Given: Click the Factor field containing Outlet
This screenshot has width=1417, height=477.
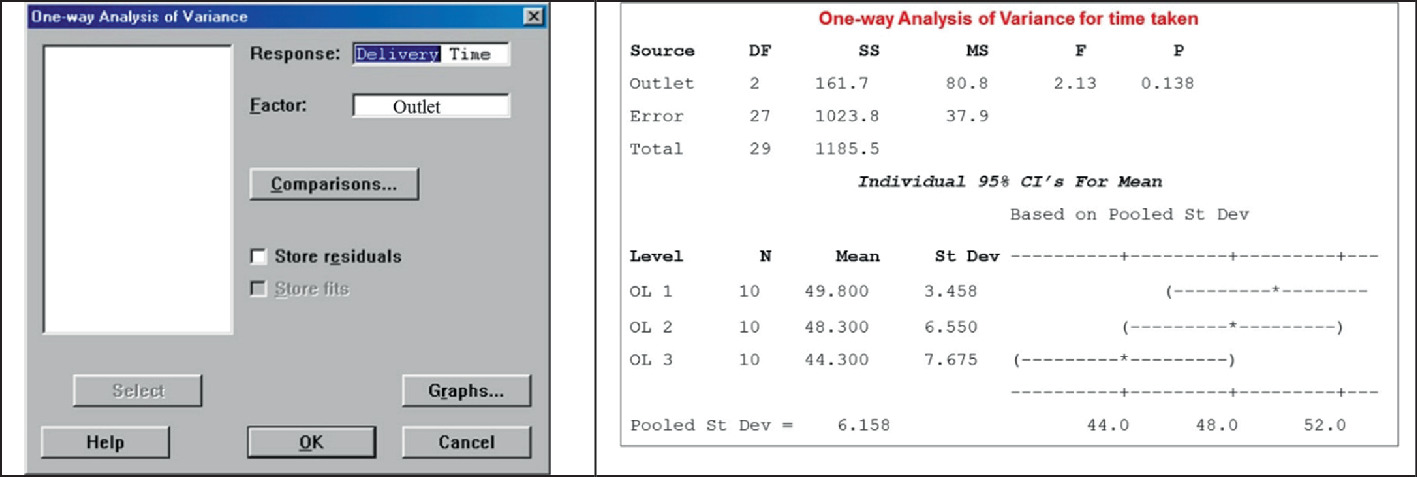Looking at the screenshot, I should 431,106.
